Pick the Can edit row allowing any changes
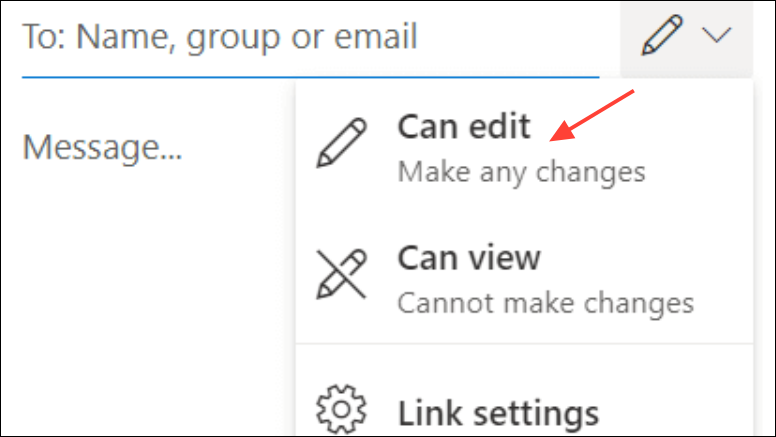 [525, 147]
